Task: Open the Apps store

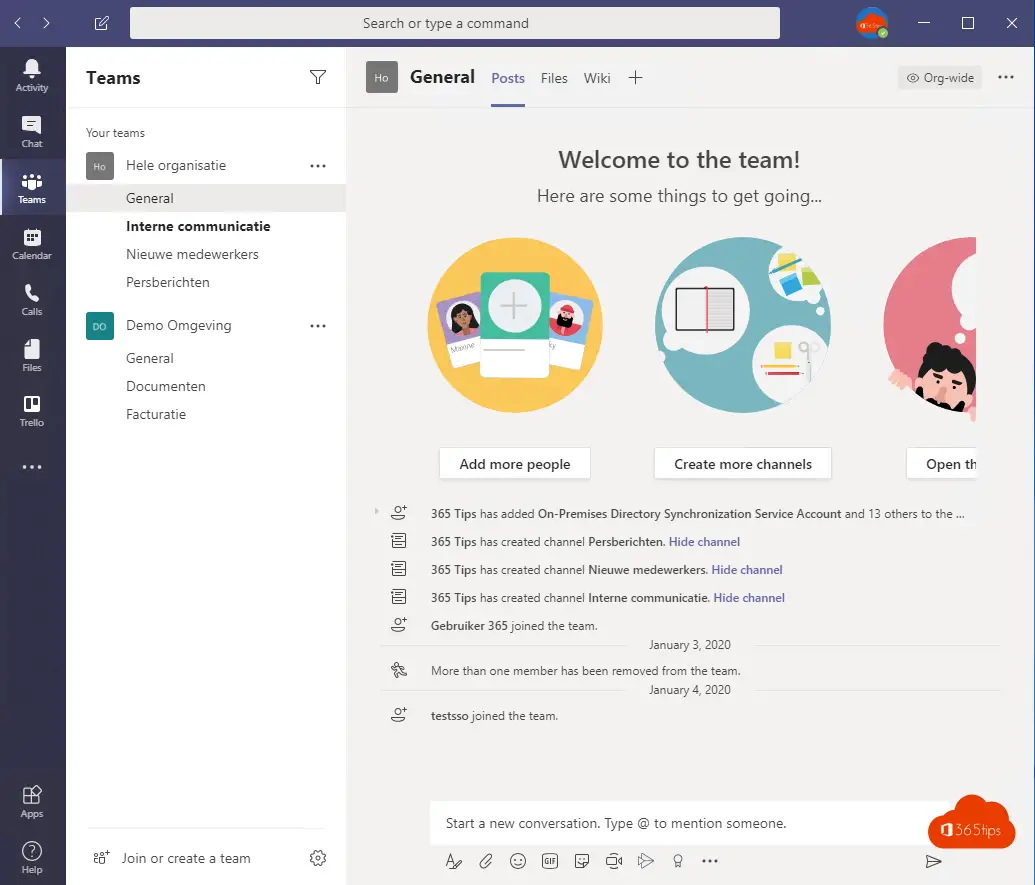Action: (32, 802)
